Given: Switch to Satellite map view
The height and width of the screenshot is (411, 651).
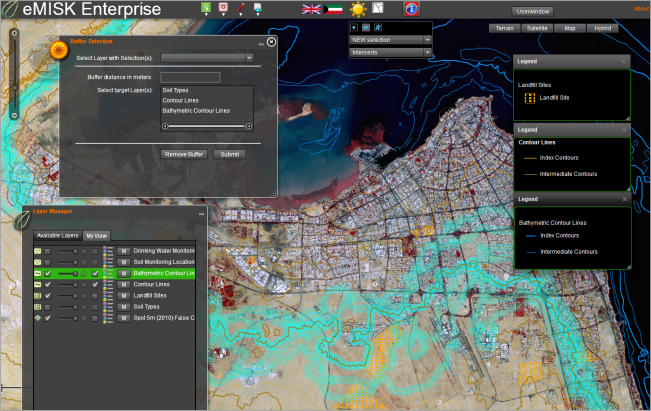Looking at the screenshot, I should 537,28.
